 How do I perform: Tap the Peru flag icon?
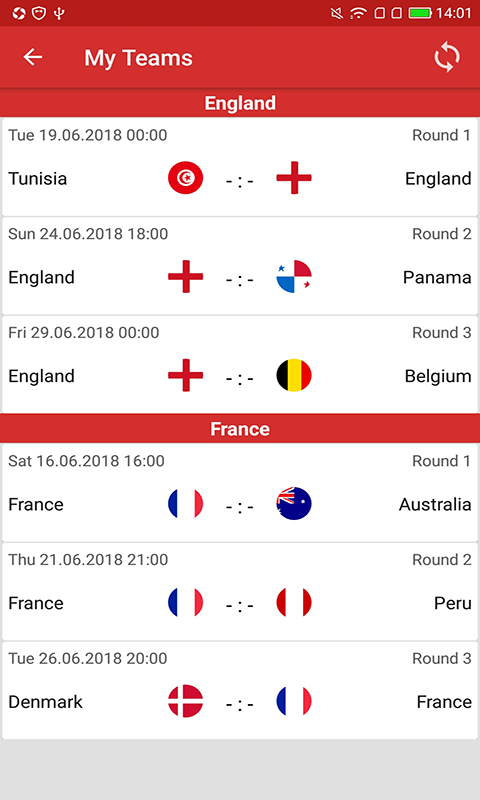294,603
